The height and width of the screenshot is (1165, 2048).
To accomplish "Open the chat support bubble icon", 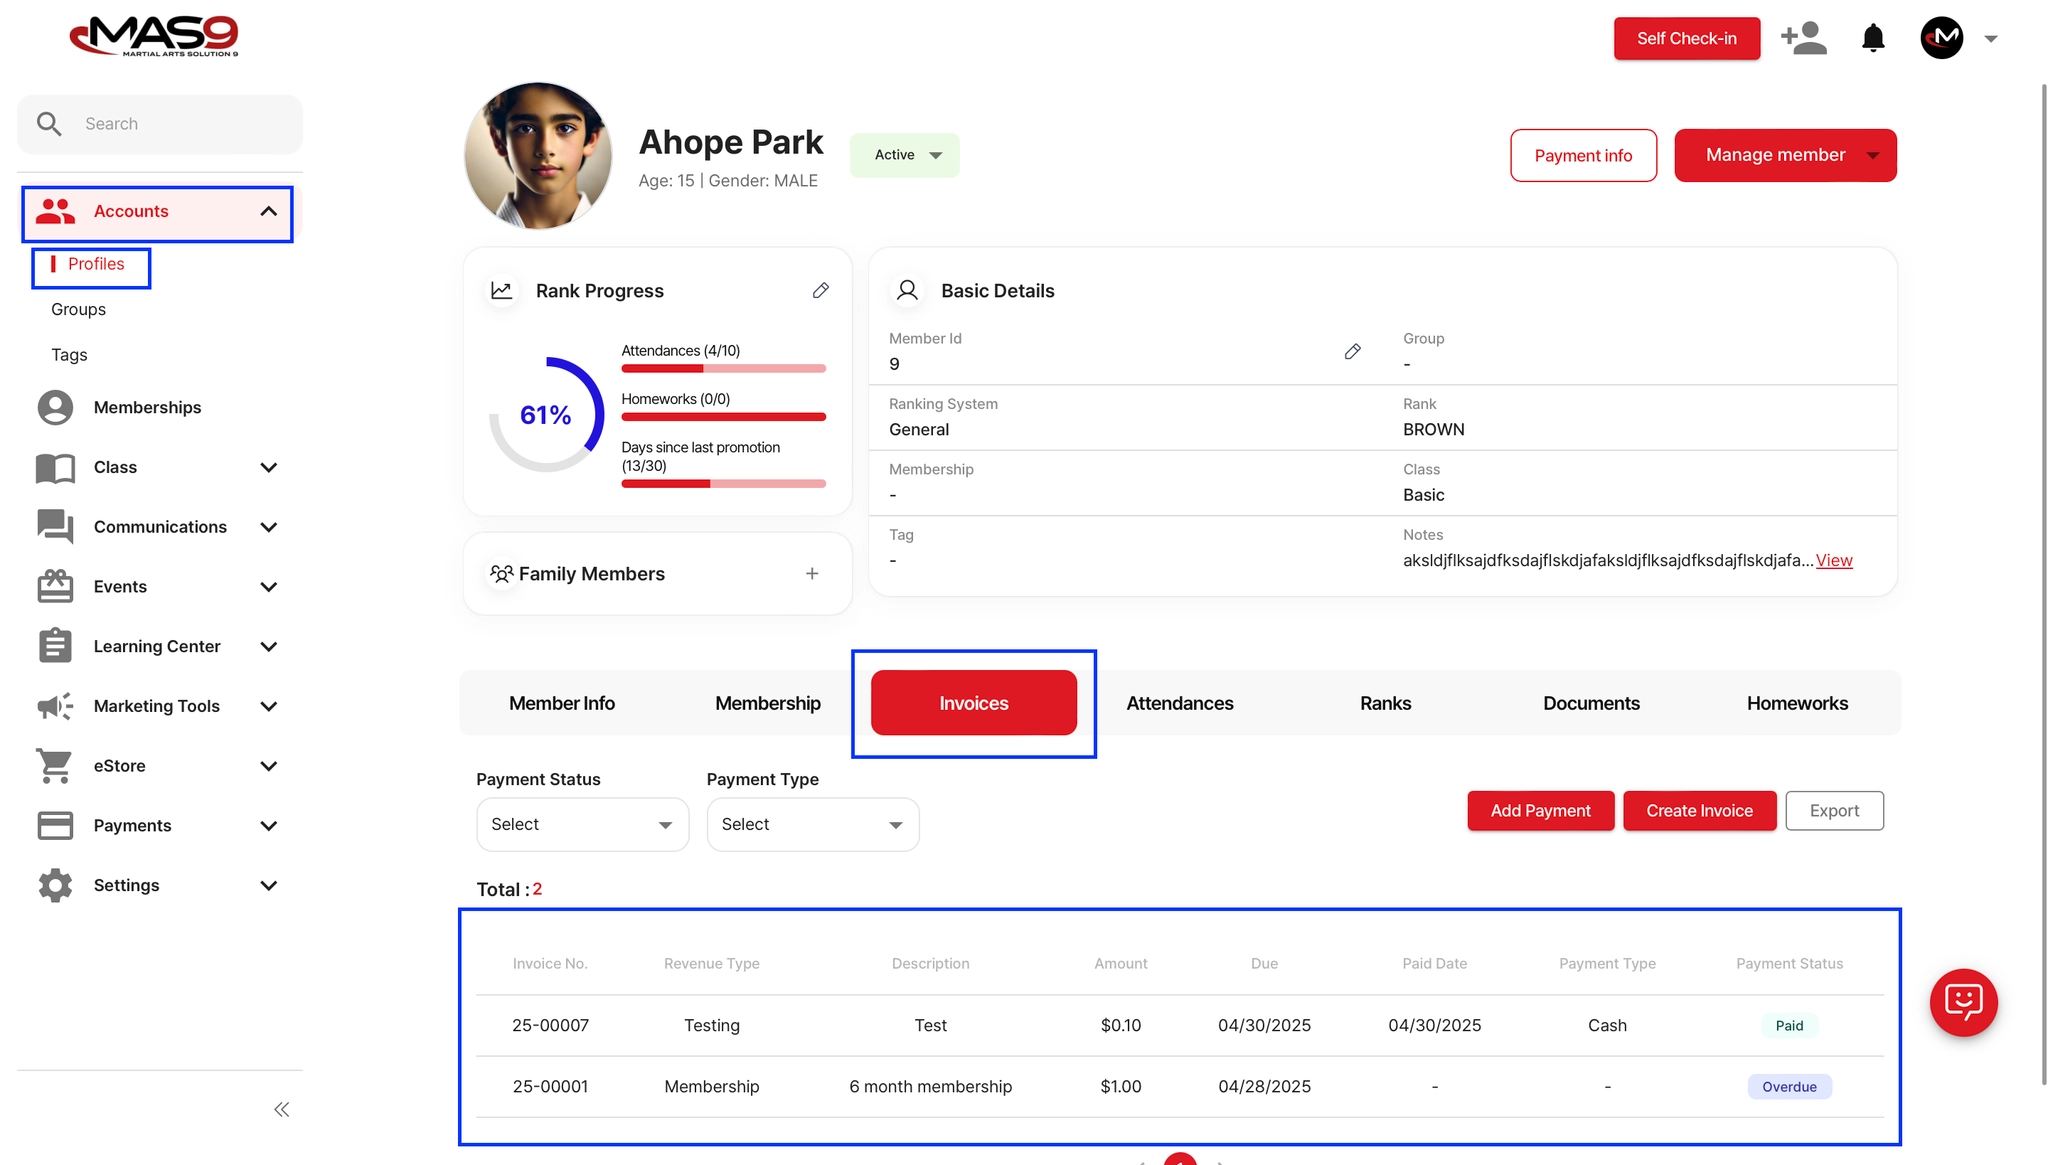I will point(1963,1002).
